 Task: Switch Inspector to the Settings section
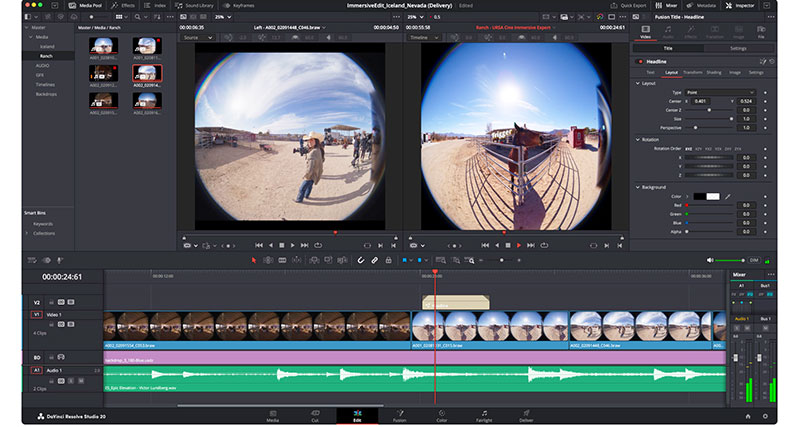pyautogui.click(x=738, y=48)
